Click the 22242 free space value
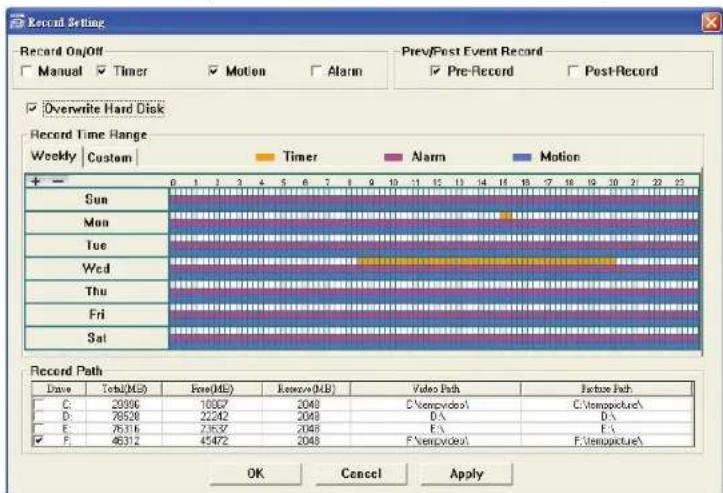The width and height of the screenshot is (723, 493). point(213,416)
